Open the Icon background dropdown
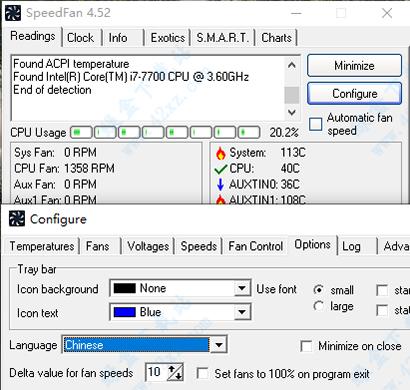This screenshot has width=410, height=390. click(242, 288)
